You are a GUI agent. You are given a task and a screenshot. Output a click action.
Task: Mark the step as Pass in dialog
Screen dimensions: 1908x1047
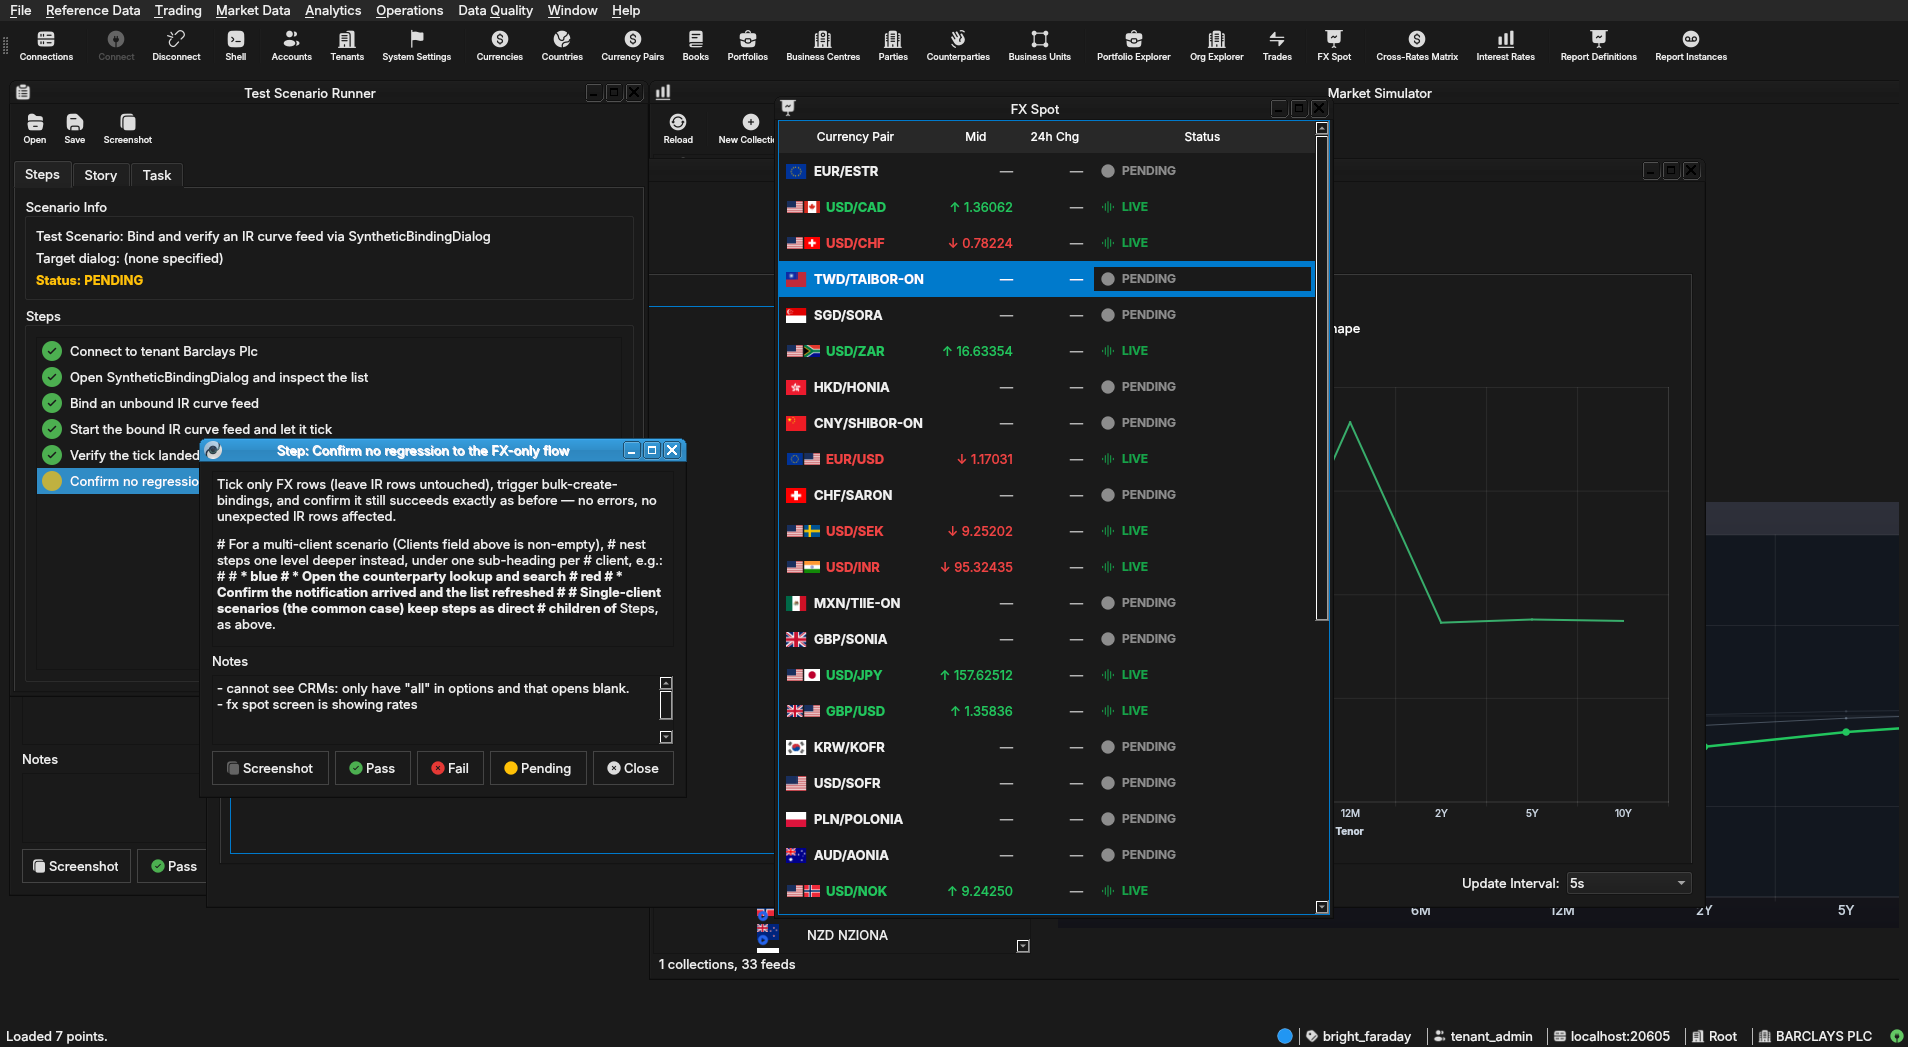coord(372,768)
